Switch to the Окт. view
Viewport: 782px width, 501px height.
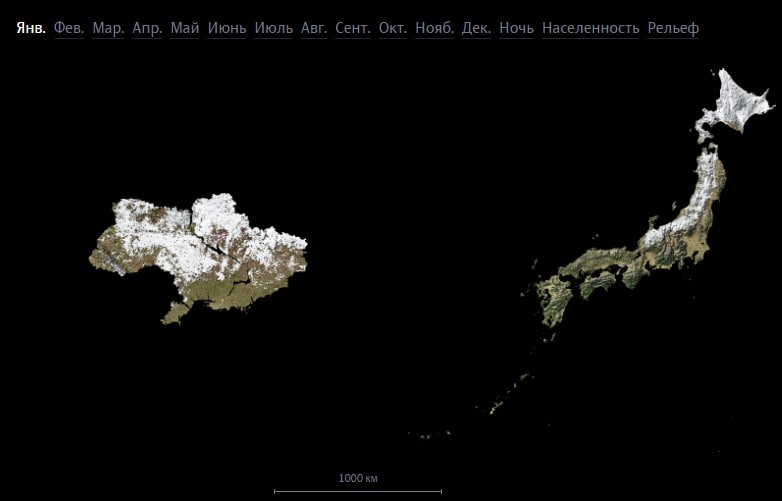(x=392, y=28)
